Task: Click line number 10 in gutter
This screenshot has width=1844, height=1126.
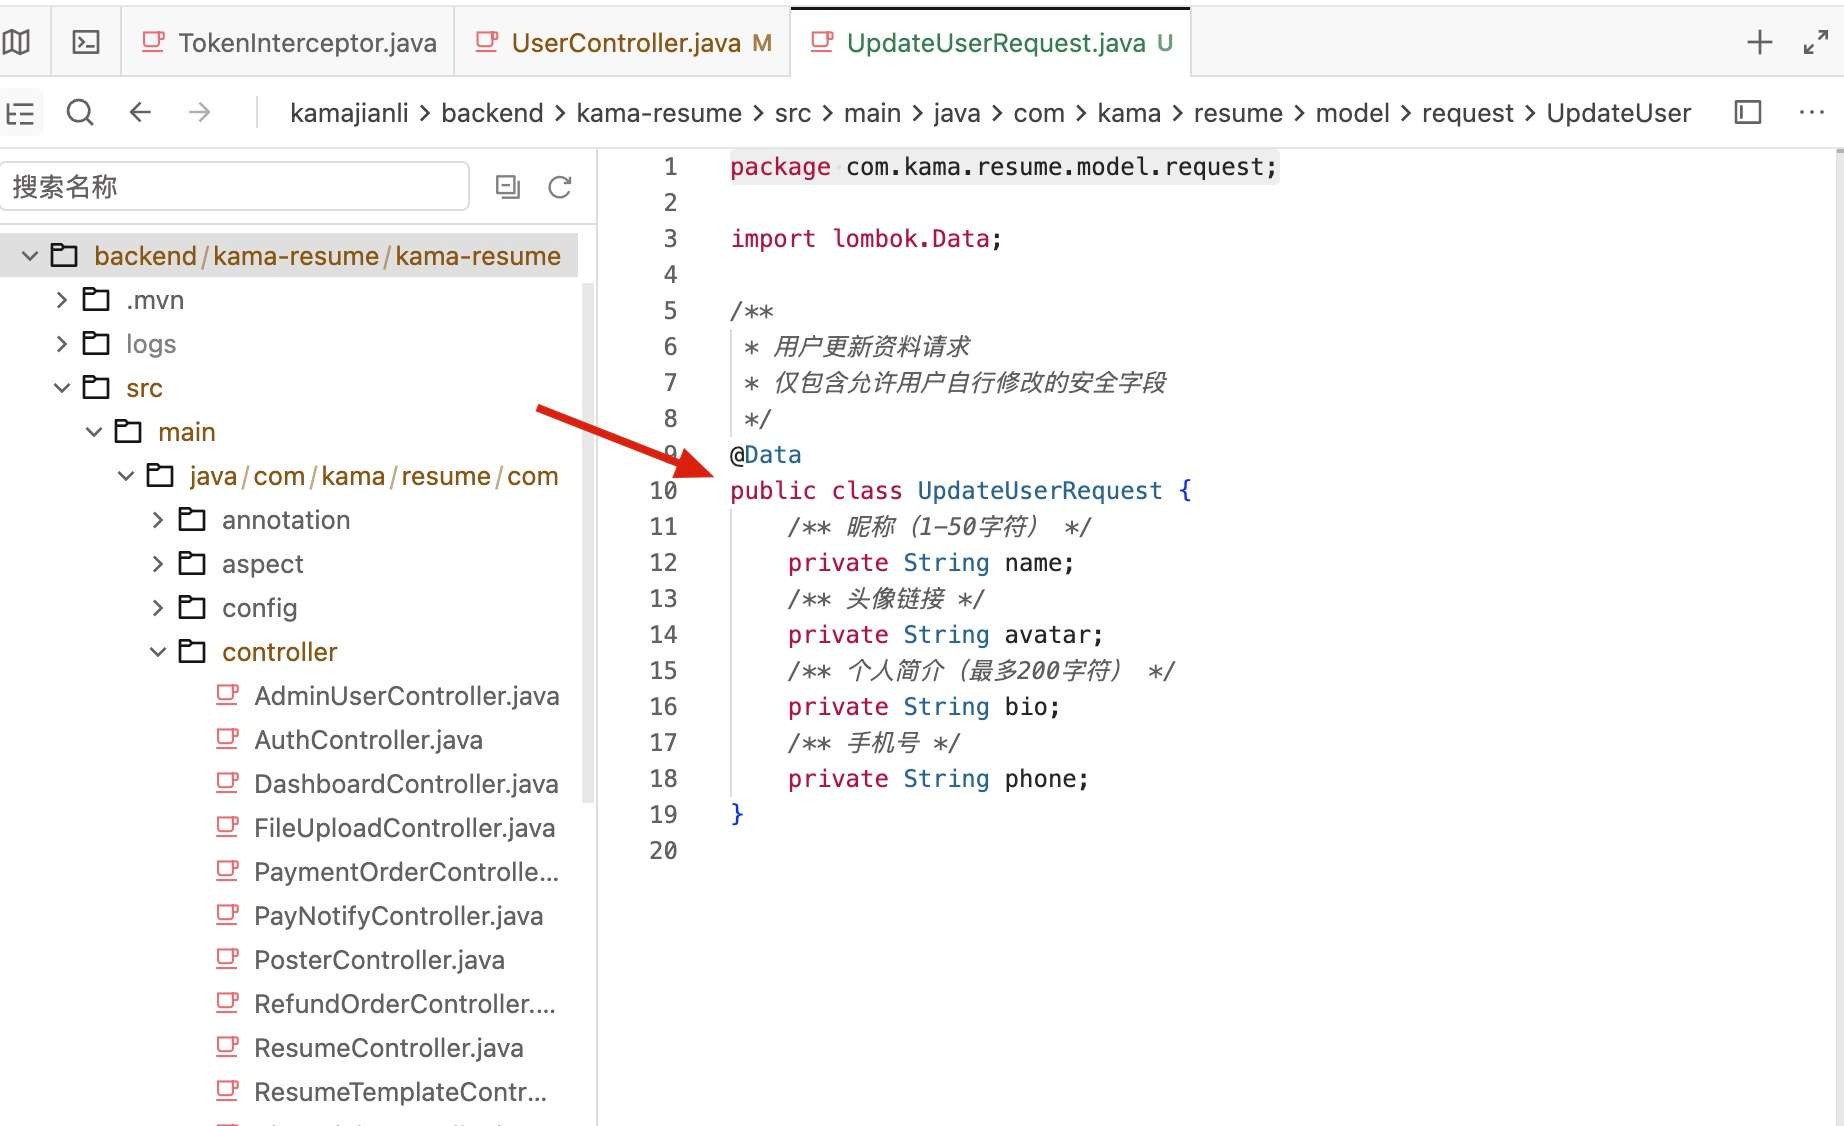Action: (x=663, y=491)
